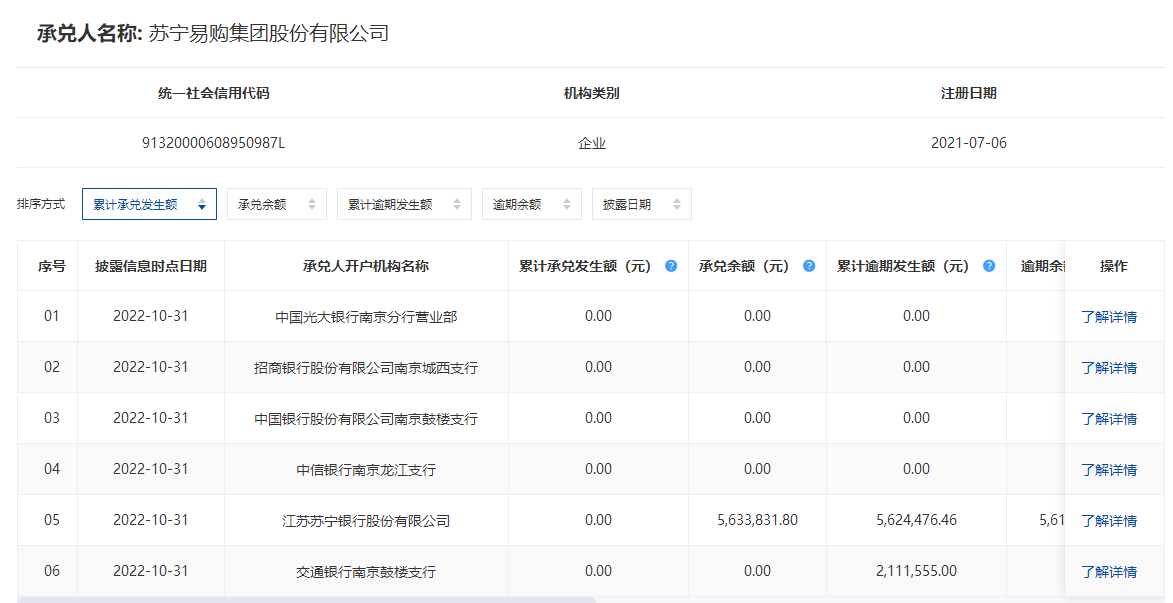Click amount 2,111,555.00
The image size is (1173, 603).
[916, 570]
